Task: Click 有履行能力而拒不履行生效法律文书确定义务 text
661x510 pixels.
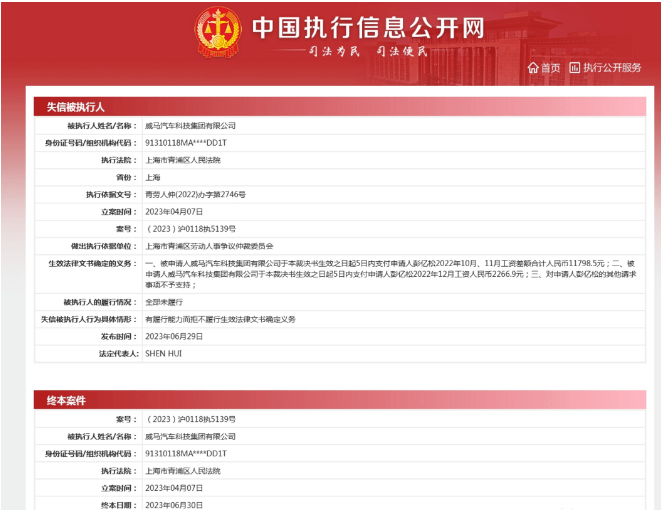Action: [220, 319]
